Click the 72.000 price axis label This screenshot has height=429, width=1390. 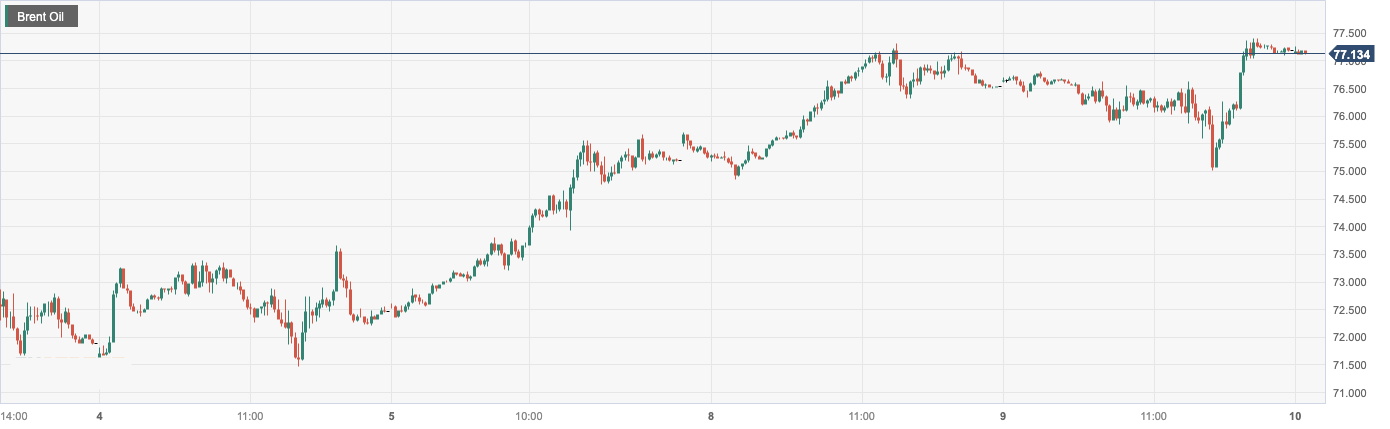point(1352,338)
